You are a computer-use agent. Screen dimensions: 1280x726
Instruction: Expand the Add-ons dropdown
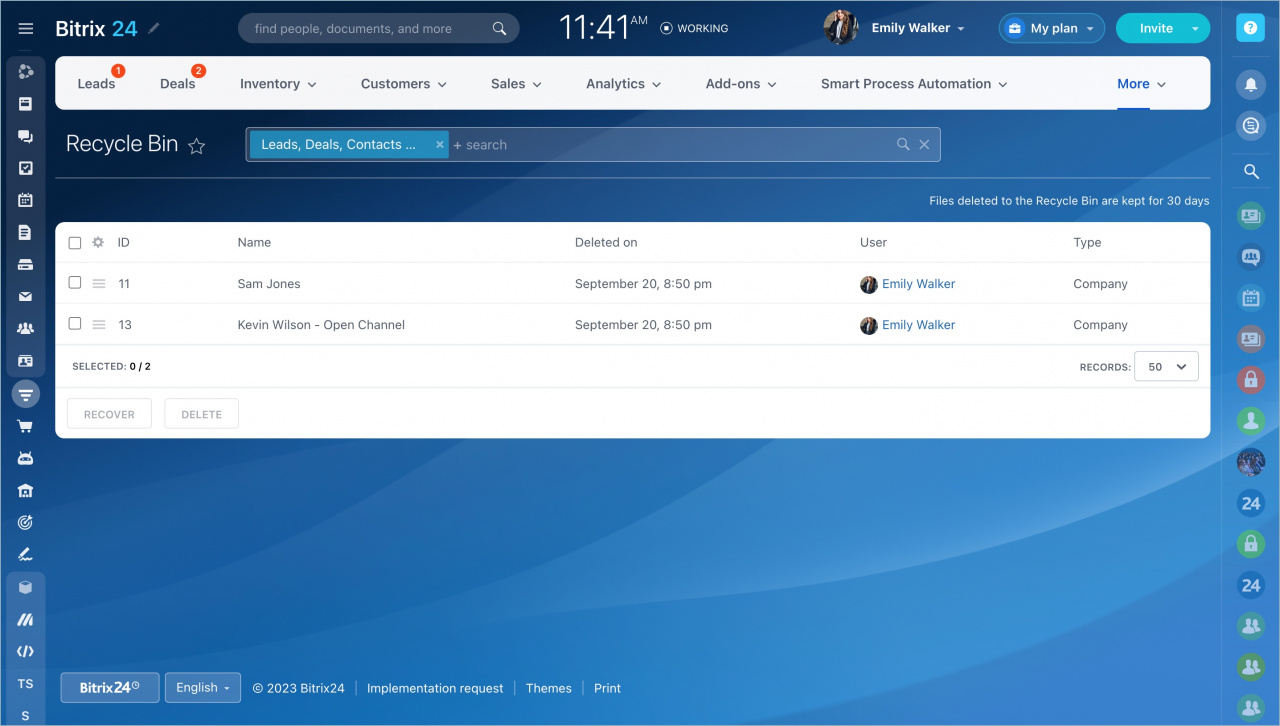click(741, 84)
